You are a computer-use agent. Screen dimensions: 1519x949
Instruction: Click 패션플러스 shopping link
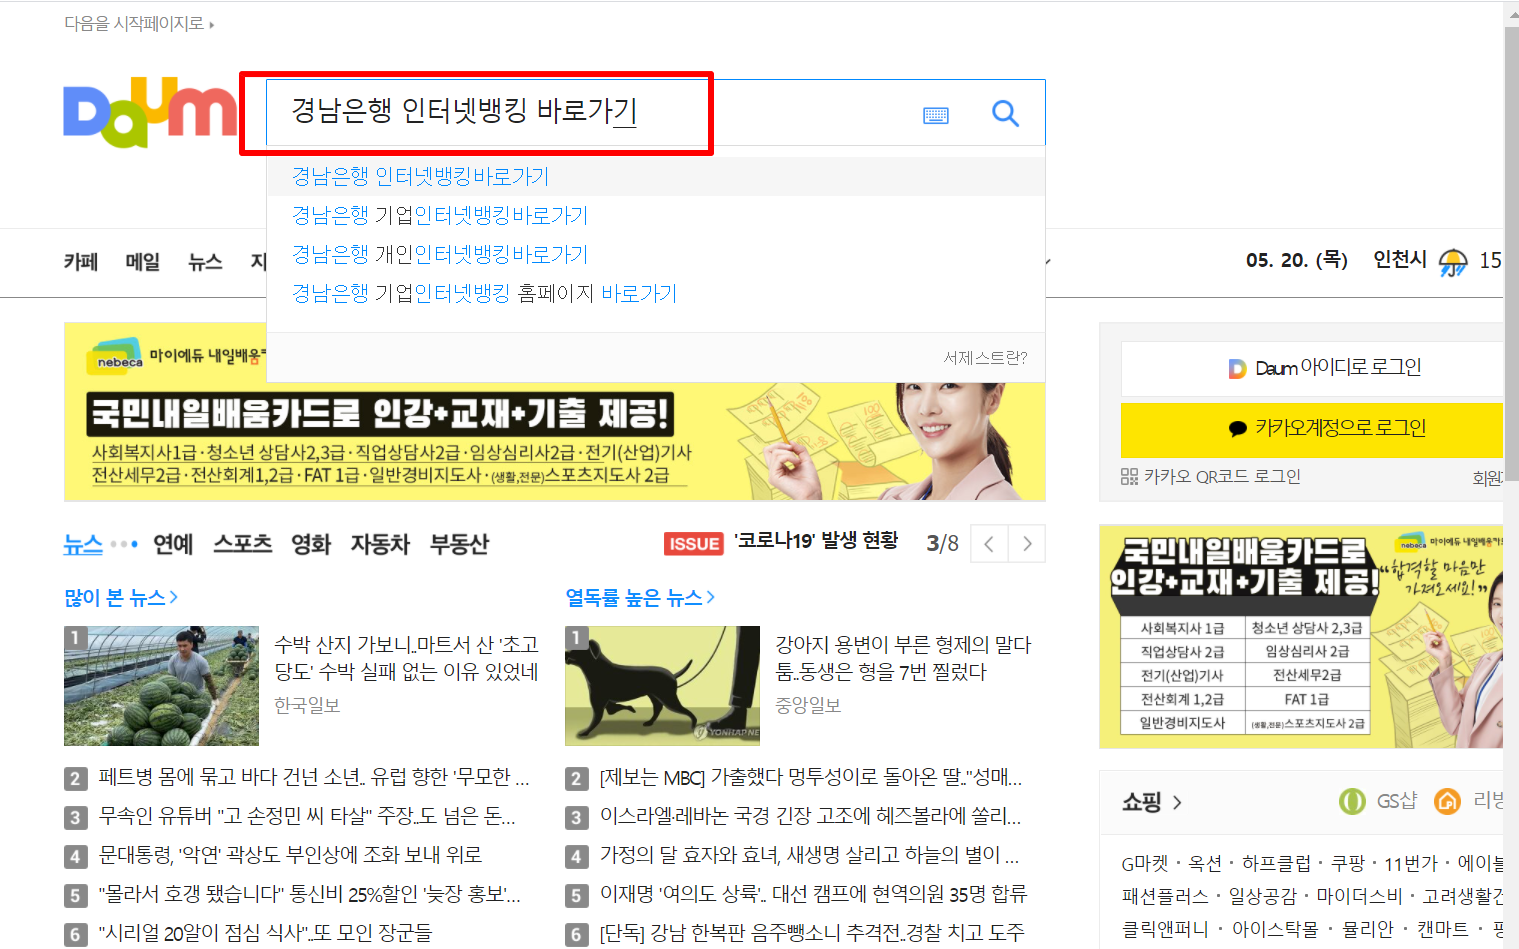(1165, 896)
